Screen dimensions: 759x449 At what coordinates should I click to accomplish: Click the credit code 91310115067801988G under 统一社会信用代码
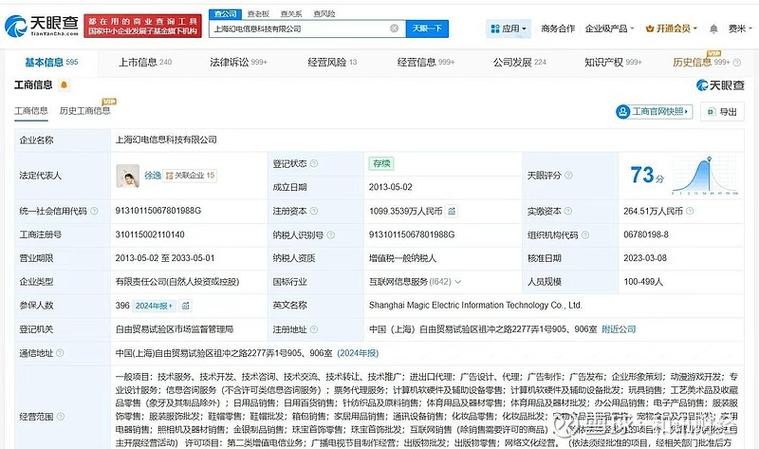pos(158,211)
